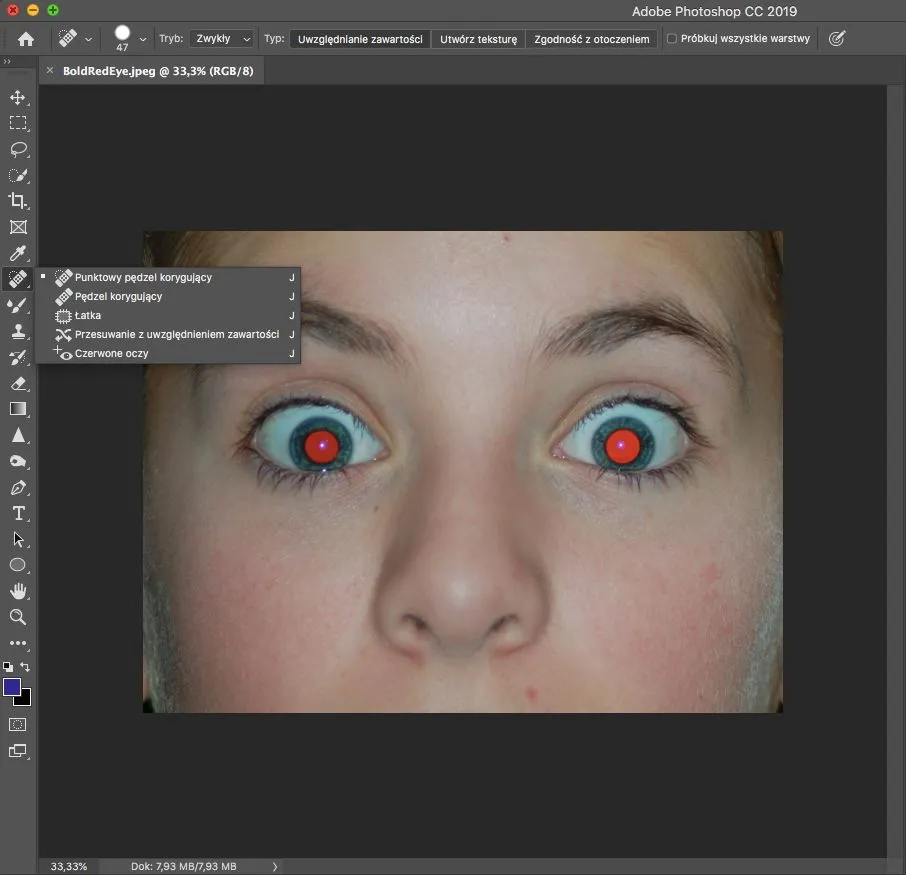Switch to the Hand tool

[x=18, y=591]
